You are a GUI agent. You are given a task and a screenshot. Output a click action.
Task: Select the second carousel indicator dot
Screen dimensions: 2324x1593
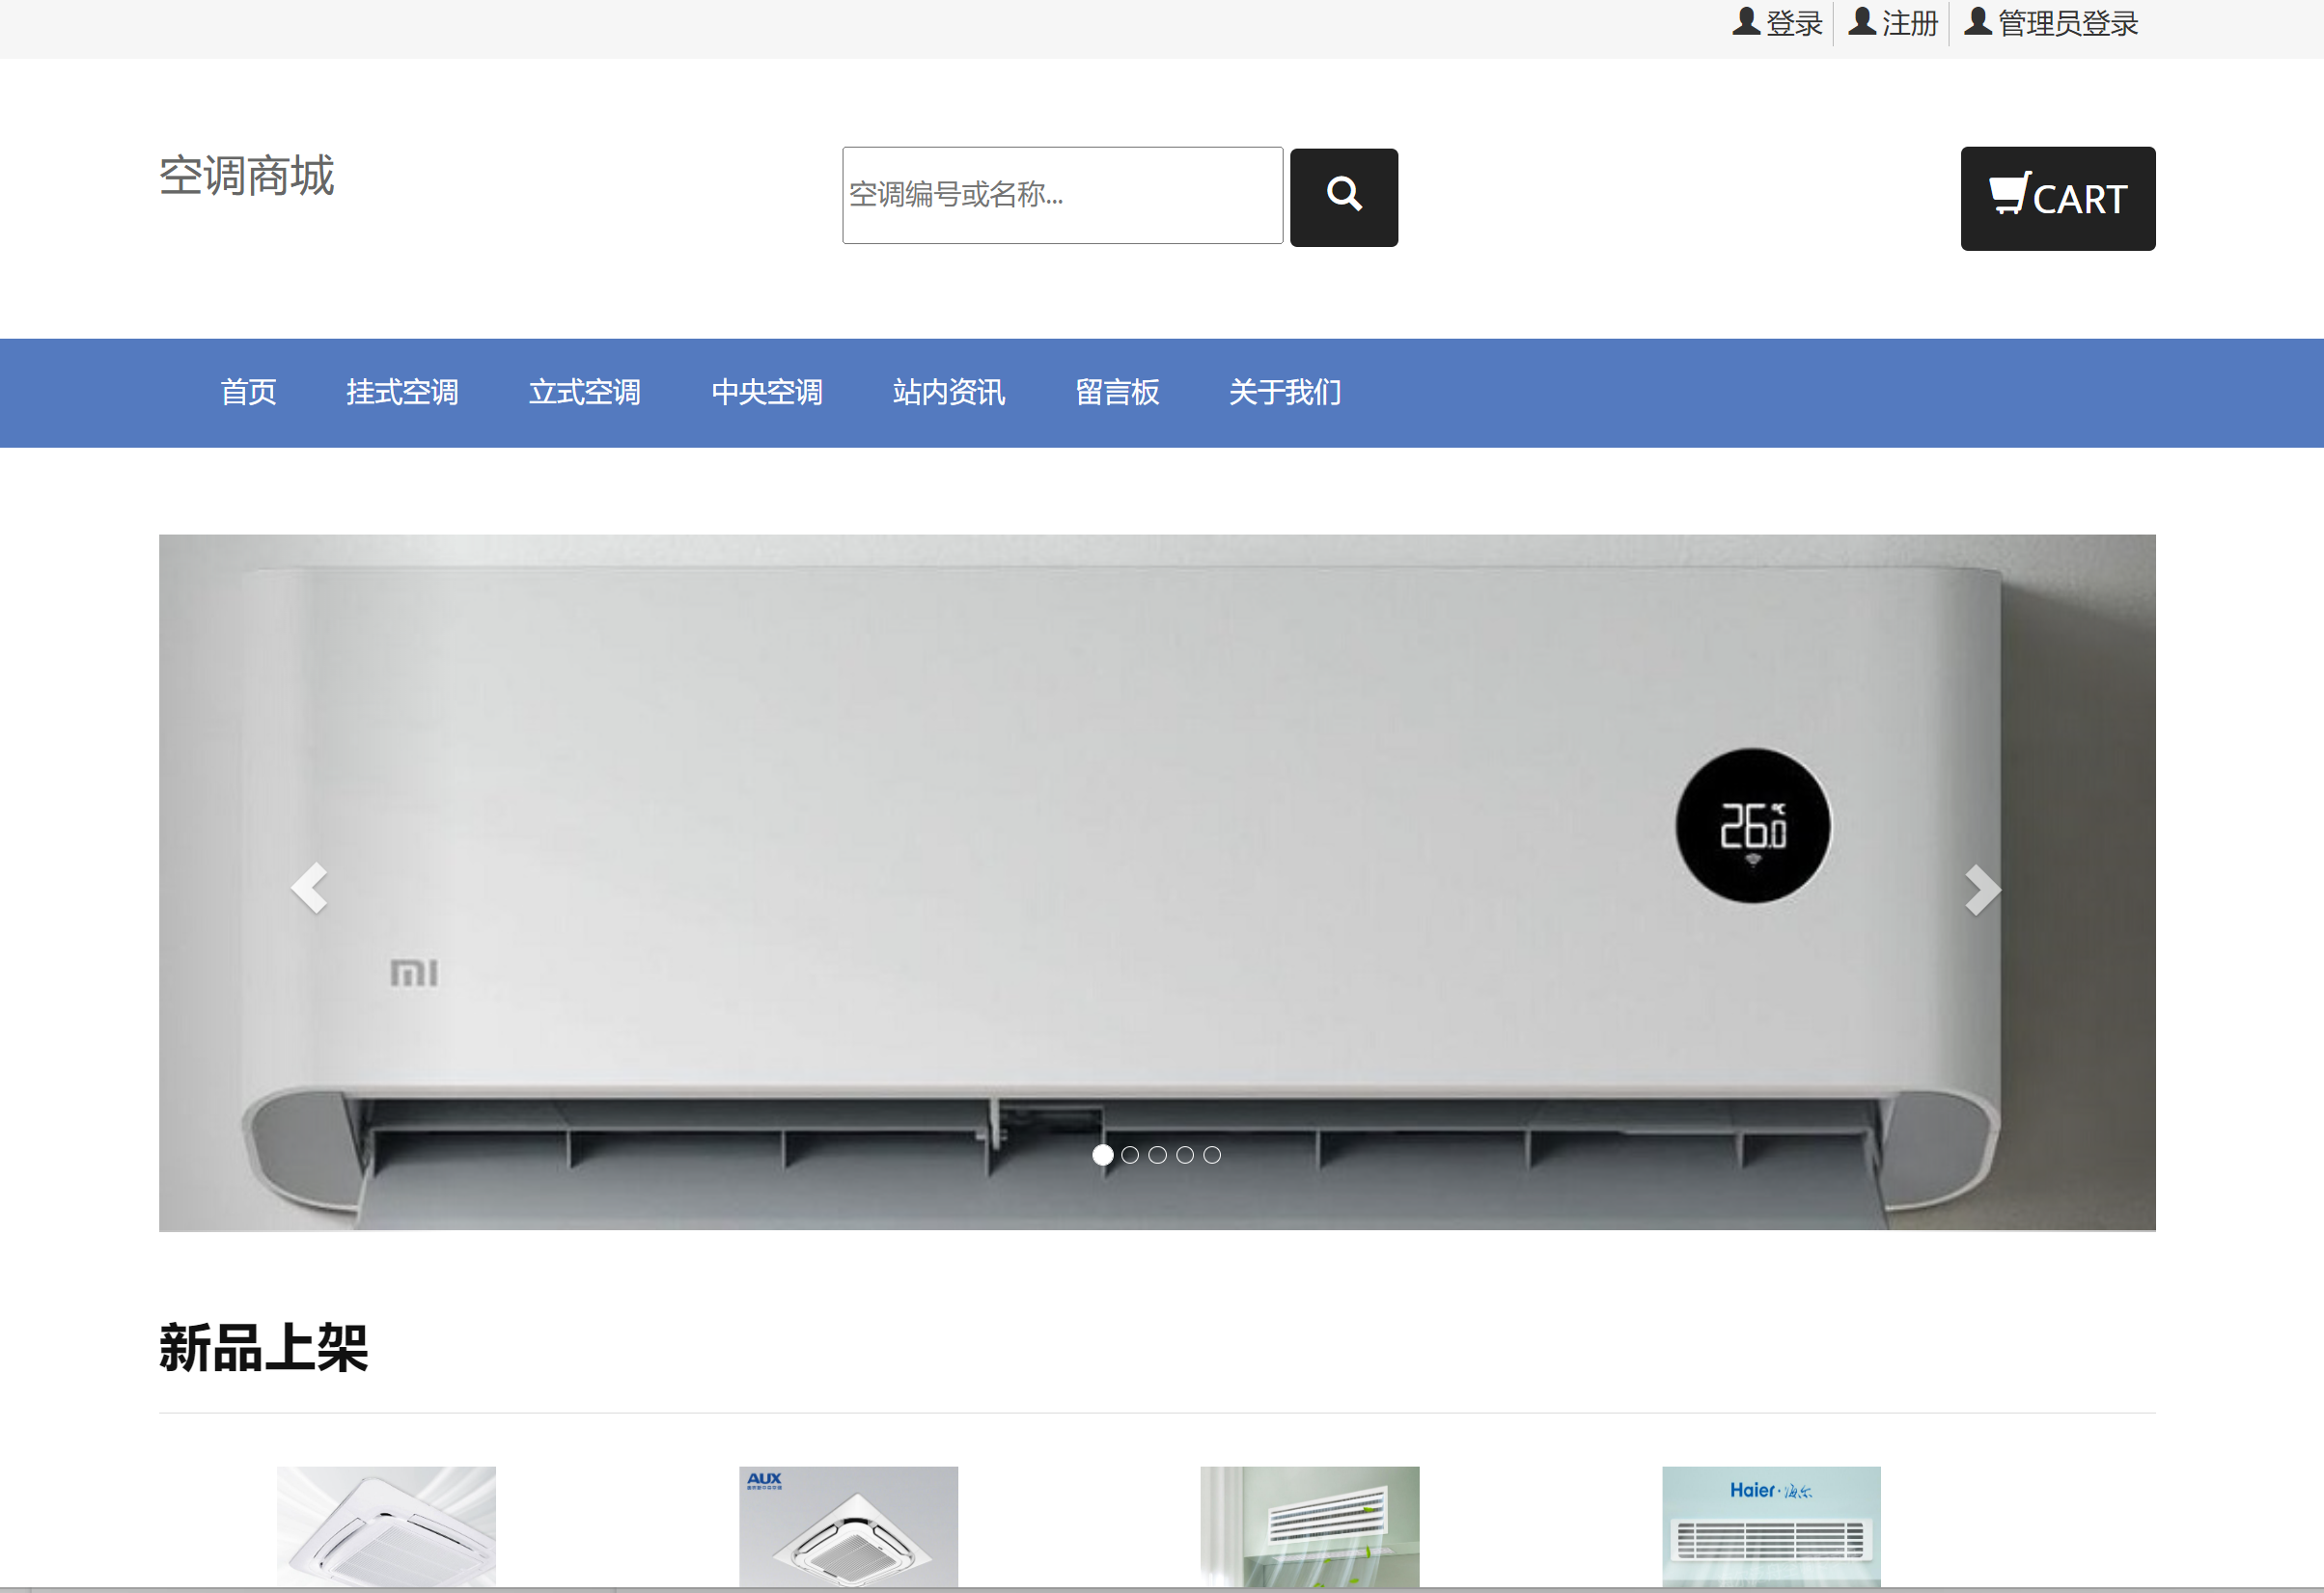click(1131, 1154)
